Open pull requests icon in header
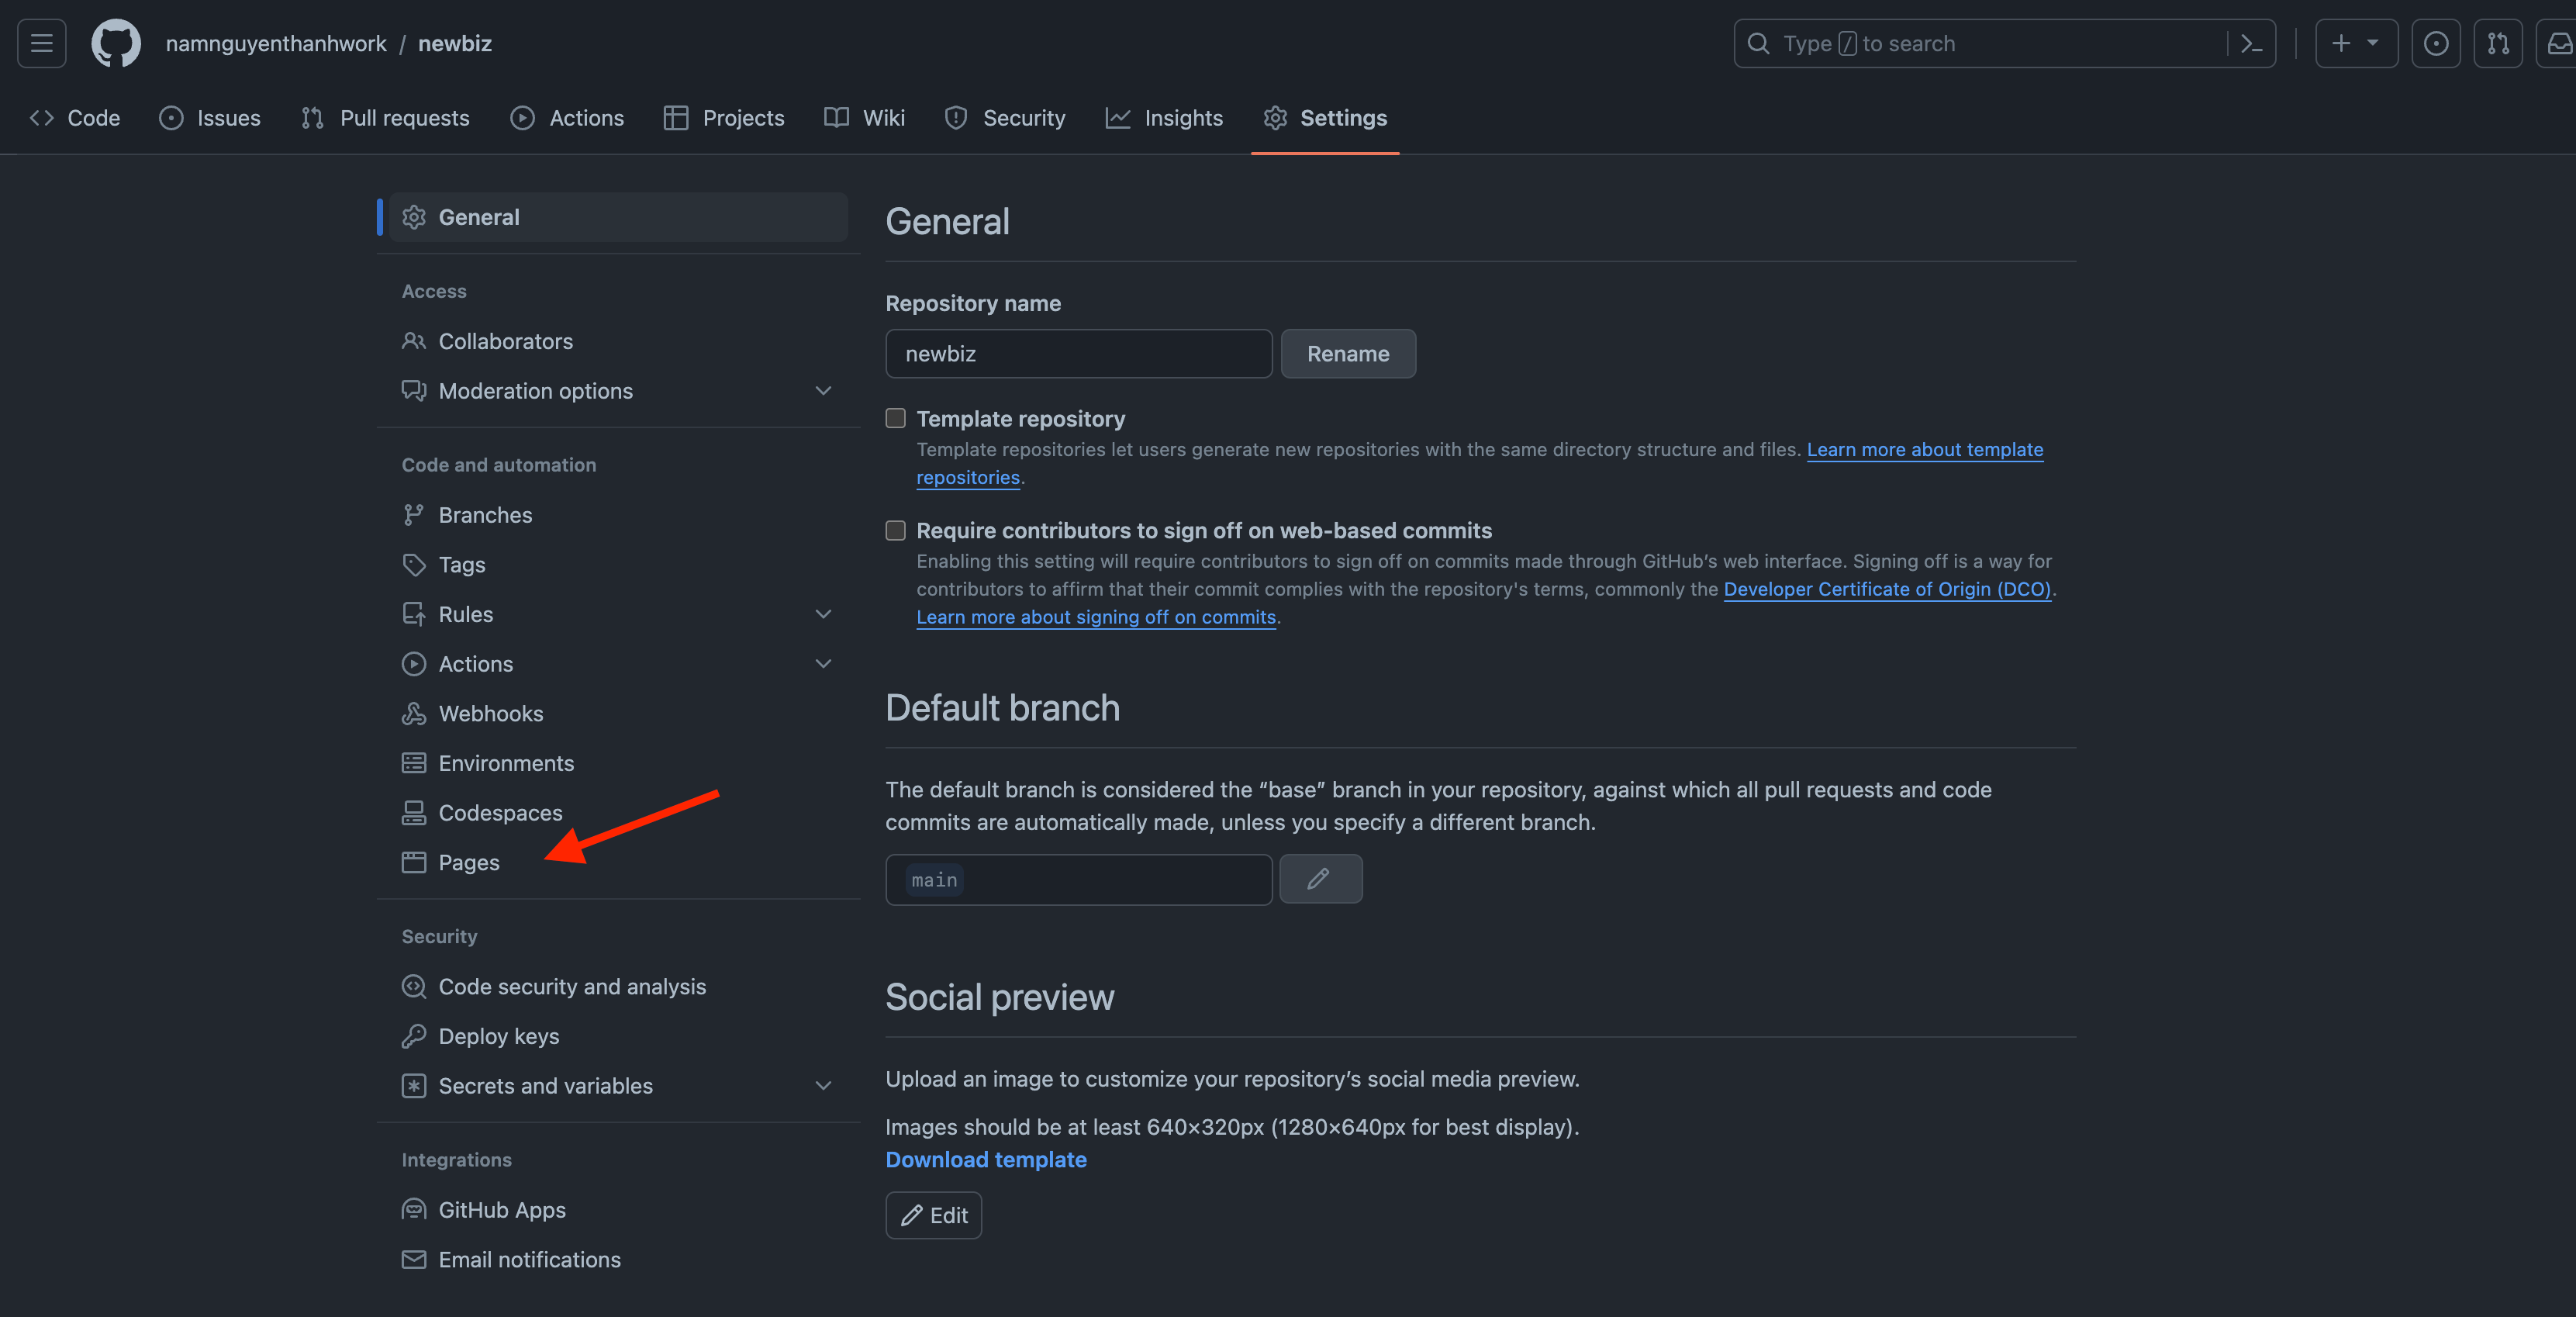This screenshot has width=2576, height=1317. click(2498, 43)
